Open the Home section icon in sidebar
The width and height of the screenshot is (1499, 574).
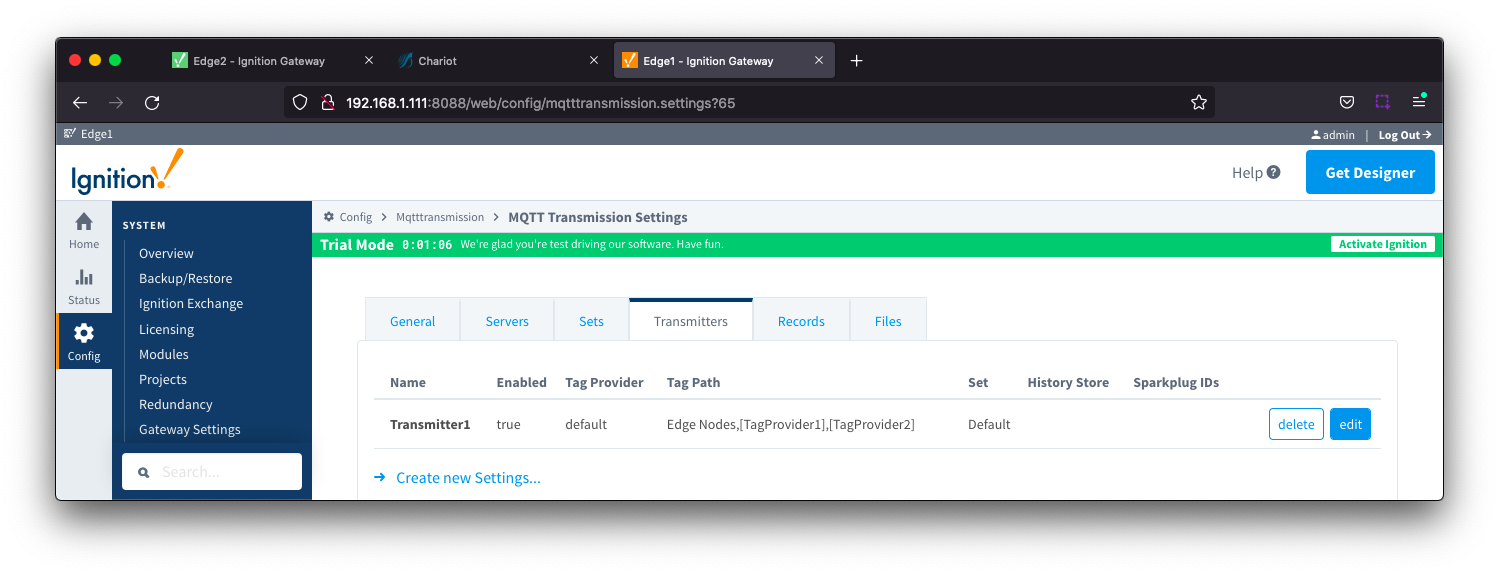pyautogui.click(x=84, y=222)
